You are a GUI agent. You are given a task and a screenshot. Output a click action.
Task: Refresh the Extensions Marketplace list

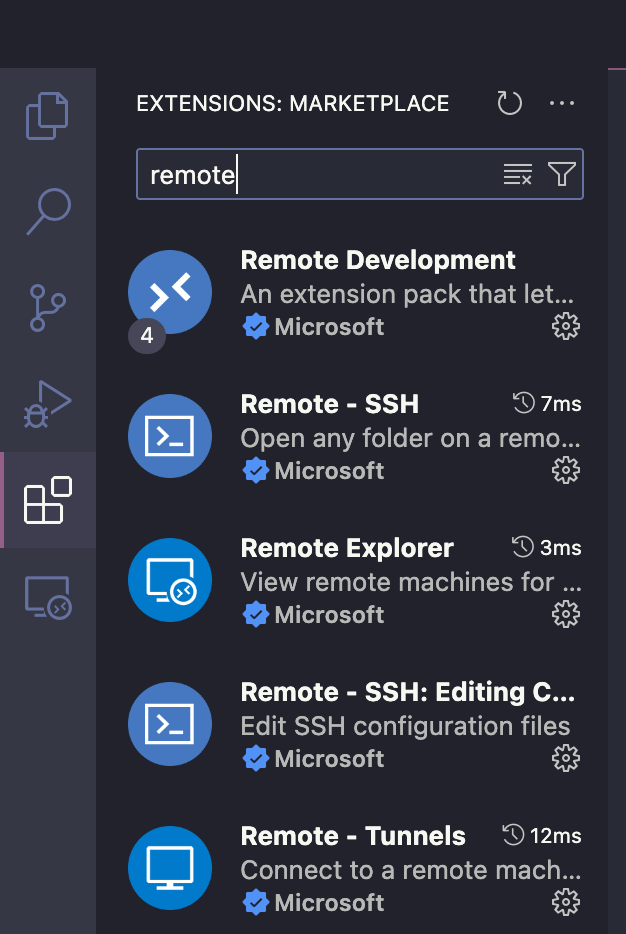coord(509,103)
